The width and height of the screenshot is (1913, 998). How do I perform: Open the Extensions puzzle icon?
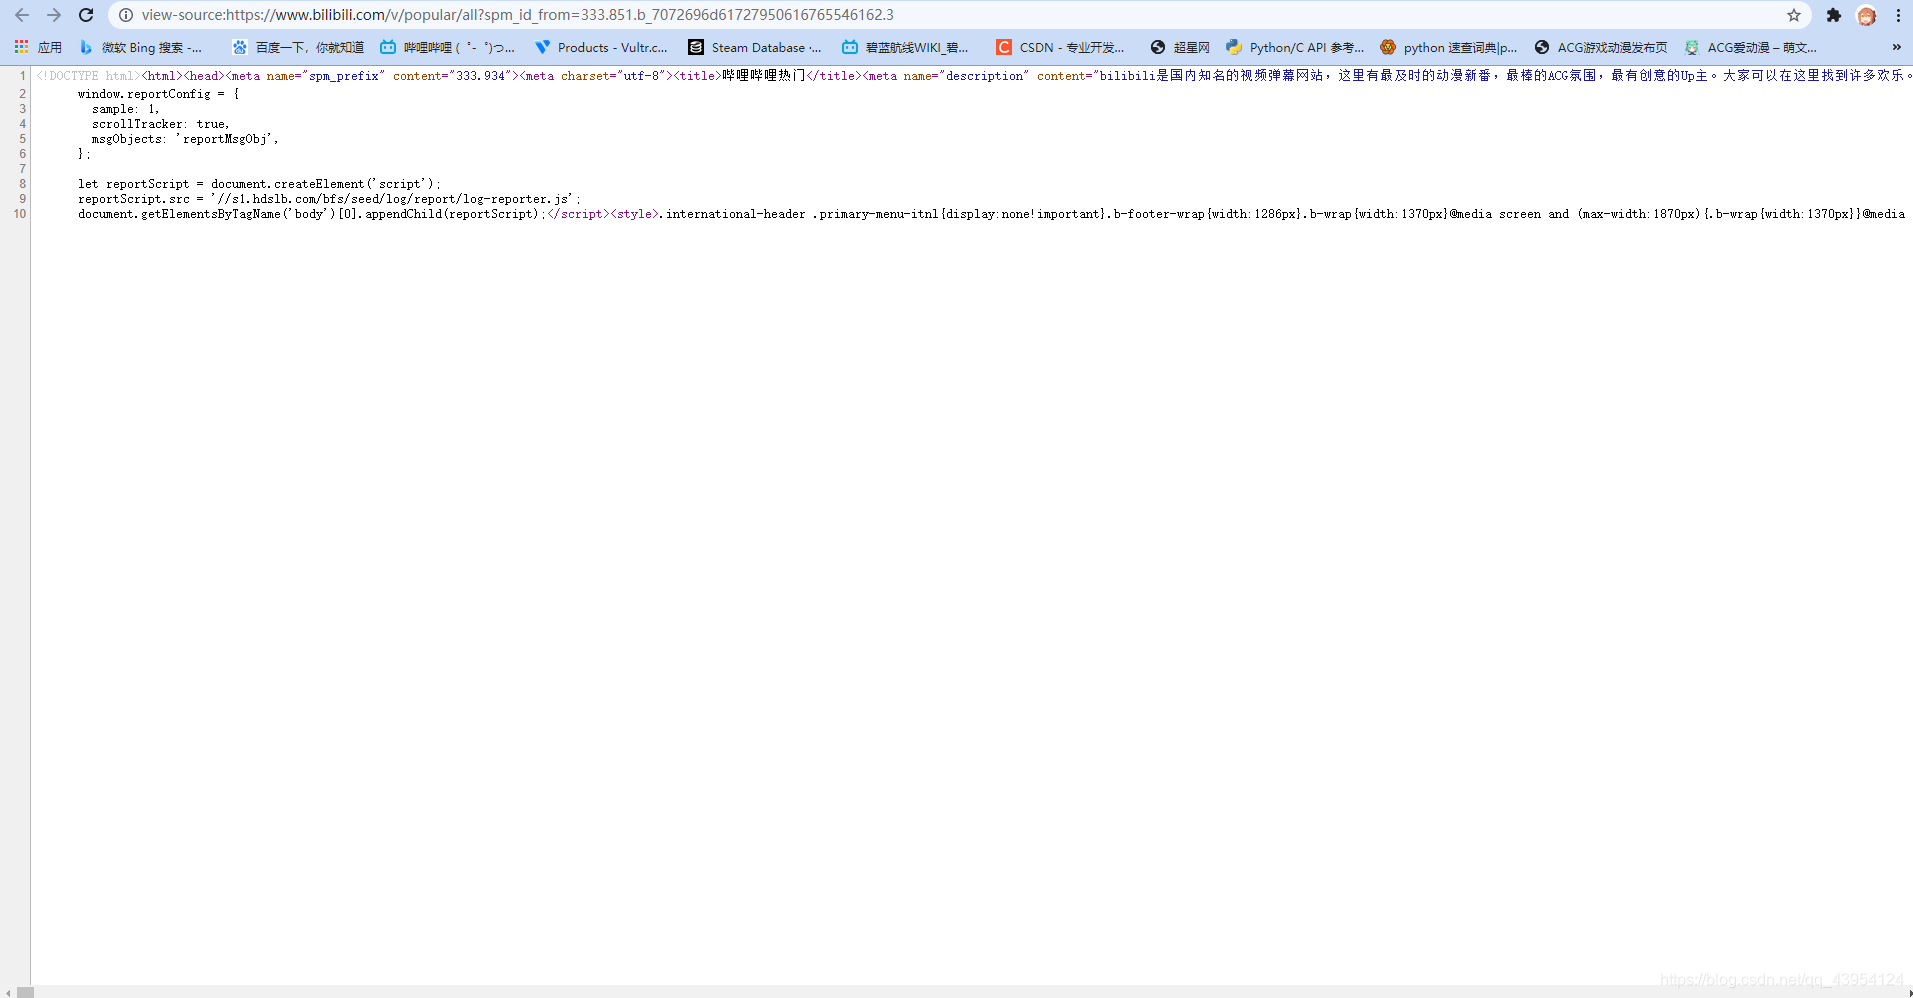pos(1834,15)
